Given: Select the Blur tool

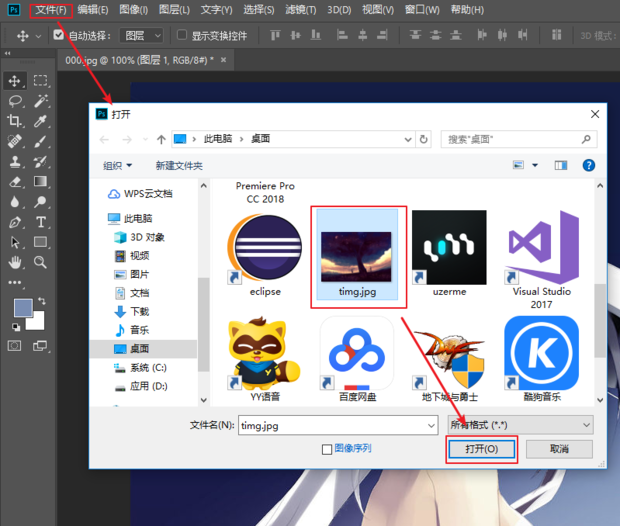Looking at the screenshot, I should coord(15,202).
